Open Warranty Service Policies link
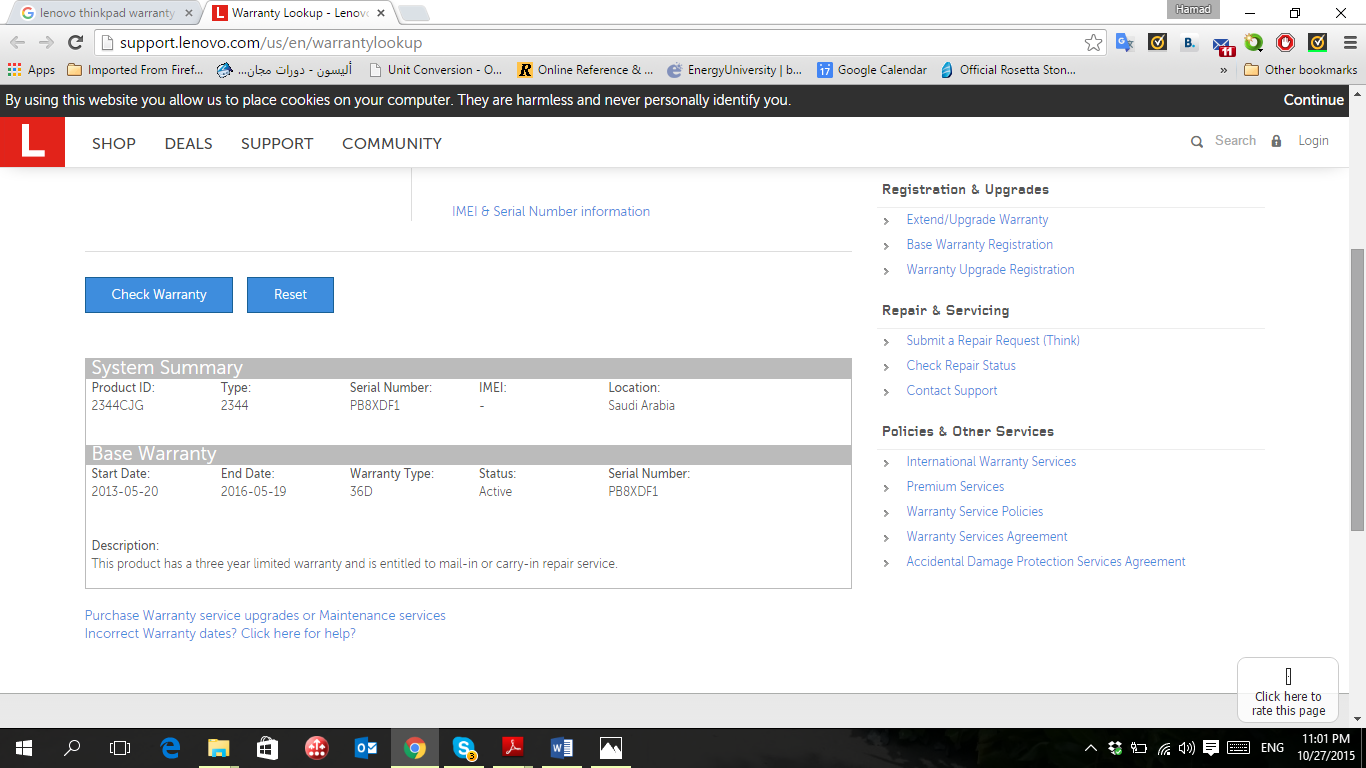Screen dimensions: 1366x768 coord(975,511)
